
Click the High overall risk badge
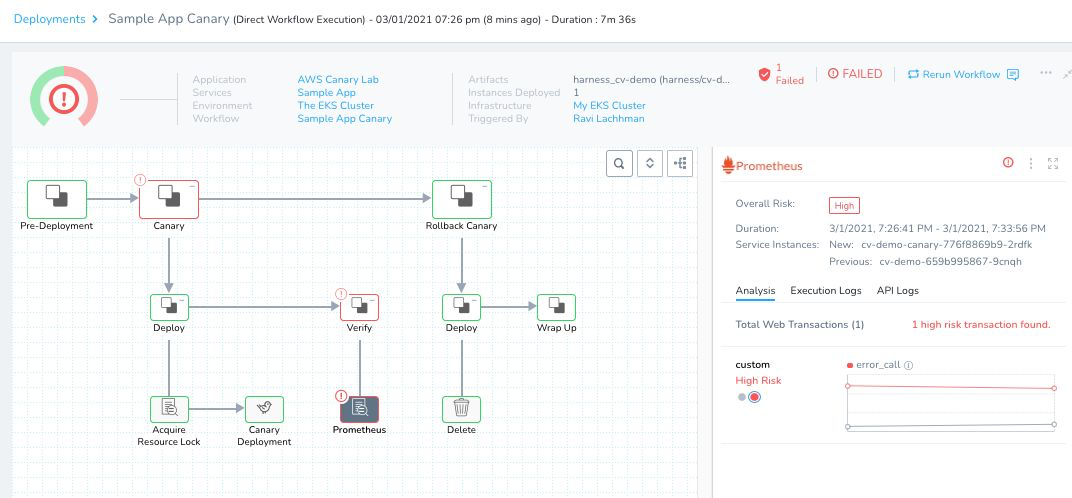tap(844, 205)
